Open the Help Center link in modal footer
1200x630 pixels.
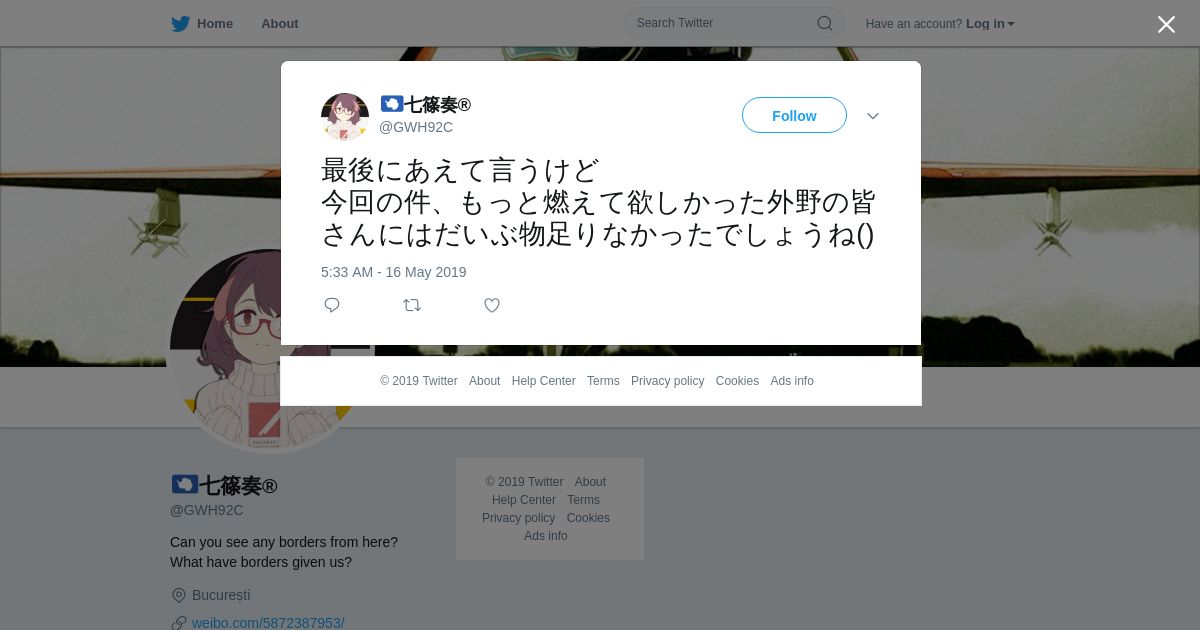(x=543, y=381)
